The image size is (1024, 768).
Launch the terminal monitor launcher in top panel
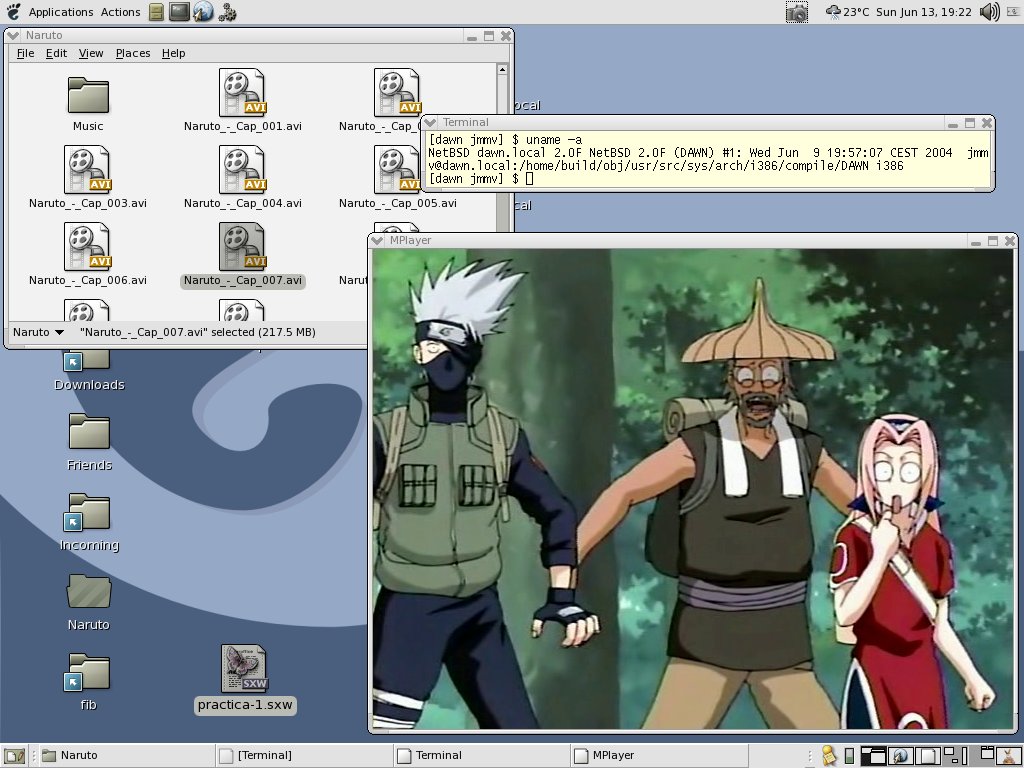click(179, 12)
